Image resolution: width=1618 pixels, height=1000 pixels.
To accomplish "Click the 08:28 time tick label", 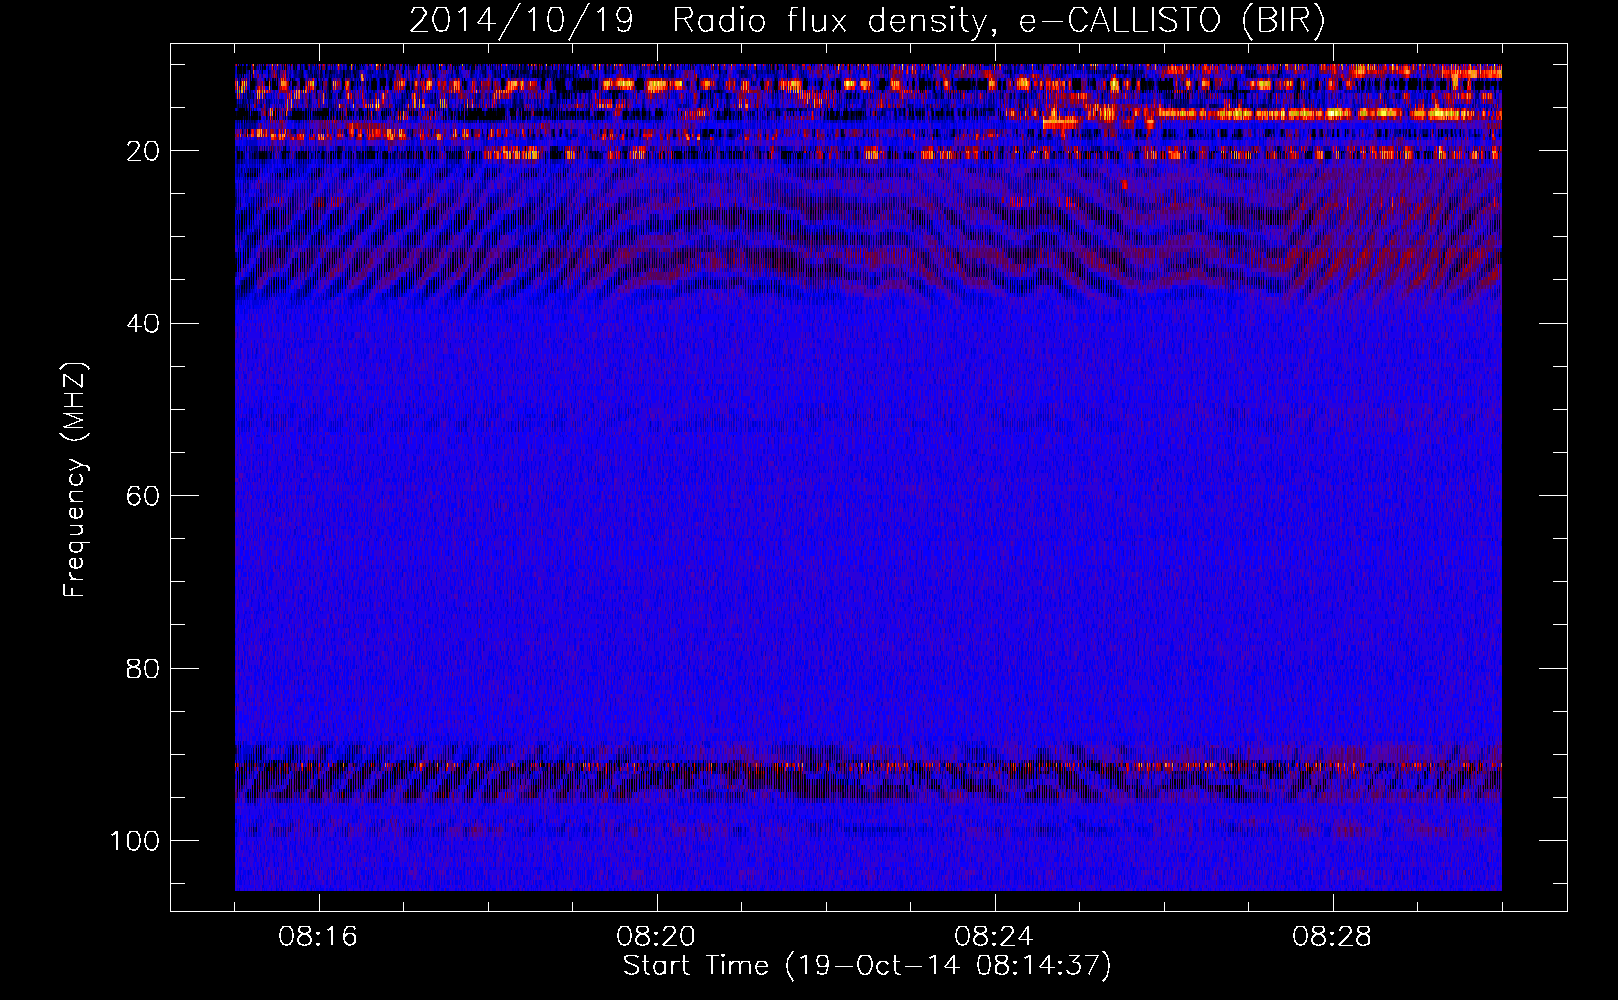I will click(x=1332, y=937).
